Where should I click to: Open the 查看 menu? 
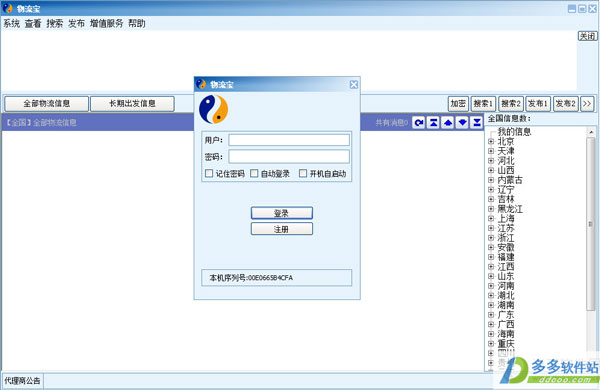click(33, 24)
